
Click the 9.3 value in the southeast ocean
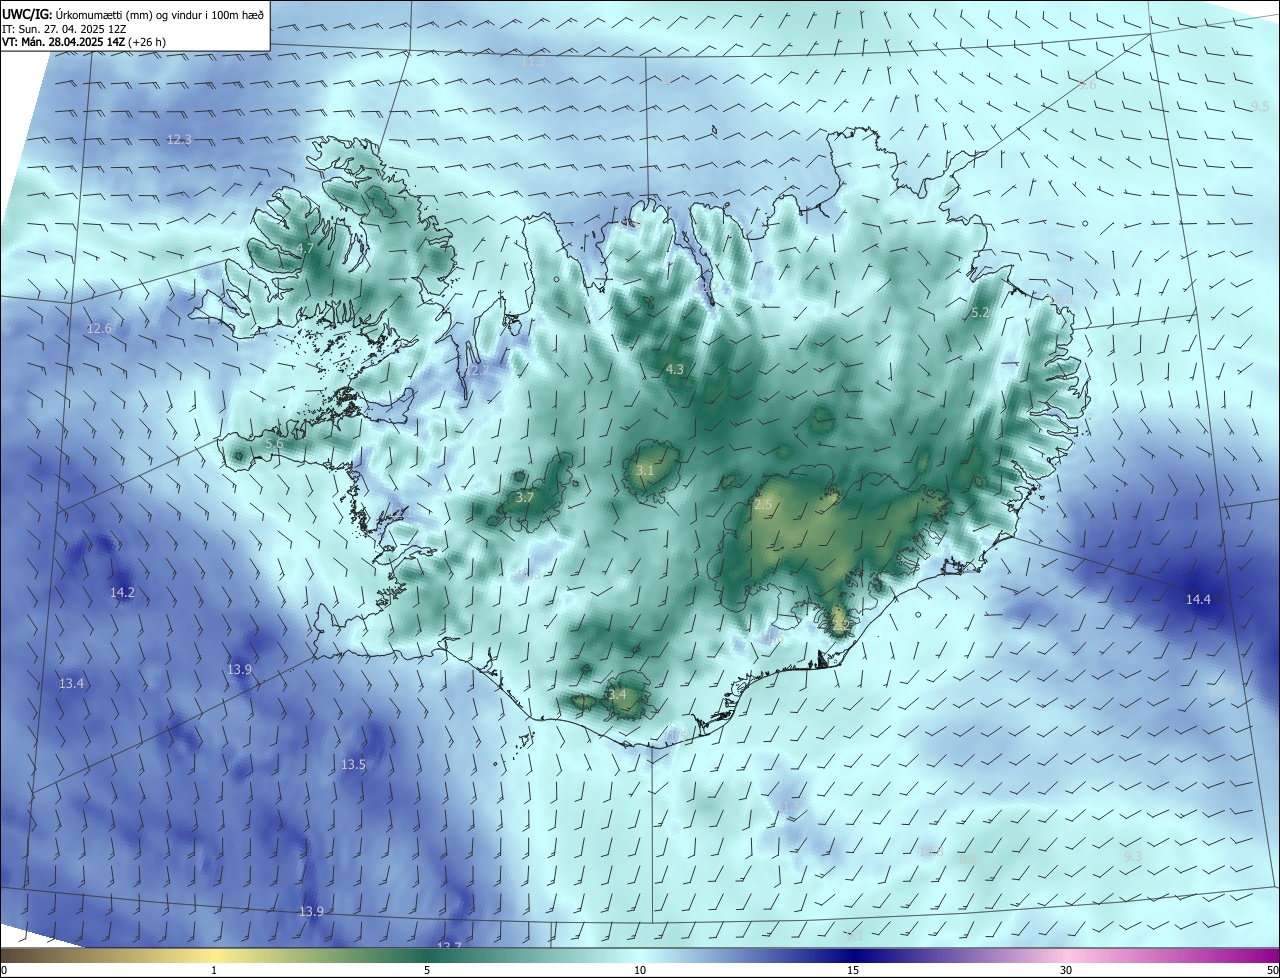point(1133,857)
